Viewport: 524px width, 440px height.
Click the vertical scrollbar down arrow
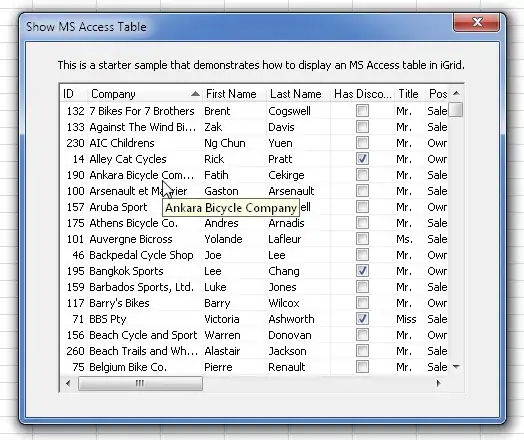tap(456, 367)
